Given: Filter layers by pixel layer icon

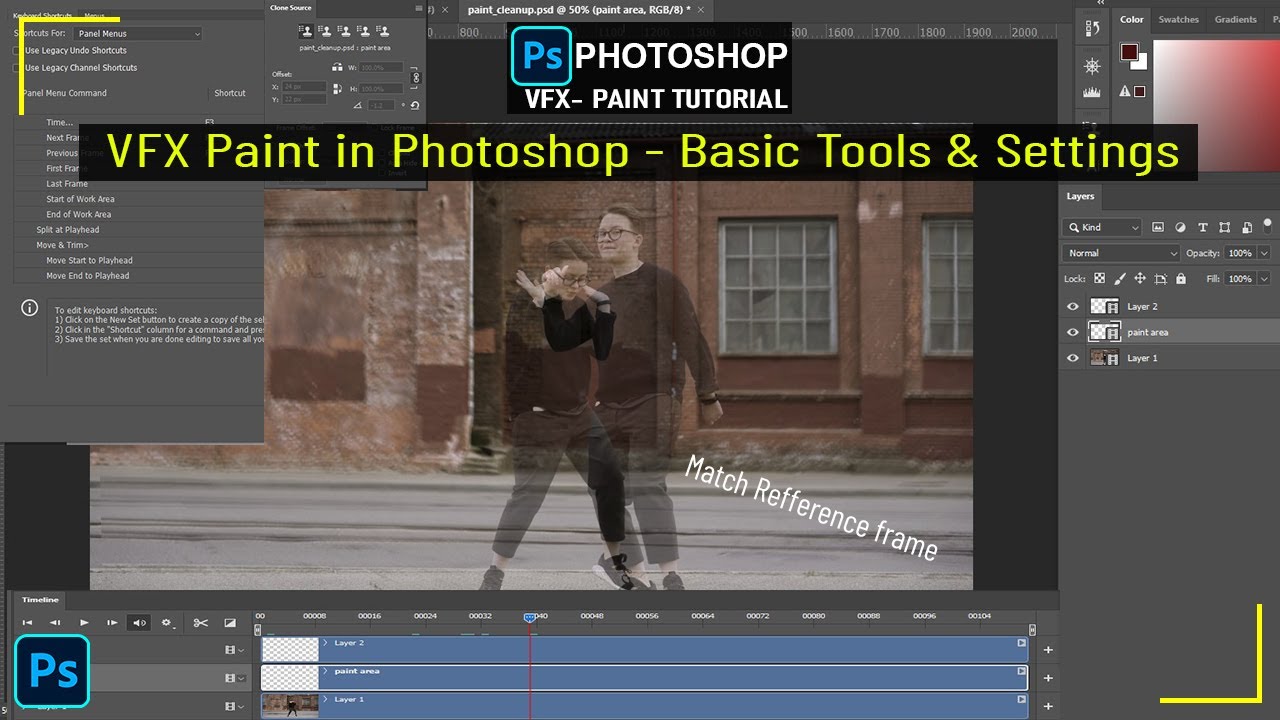Looking at the screenshot, I should pos(1158,227).
